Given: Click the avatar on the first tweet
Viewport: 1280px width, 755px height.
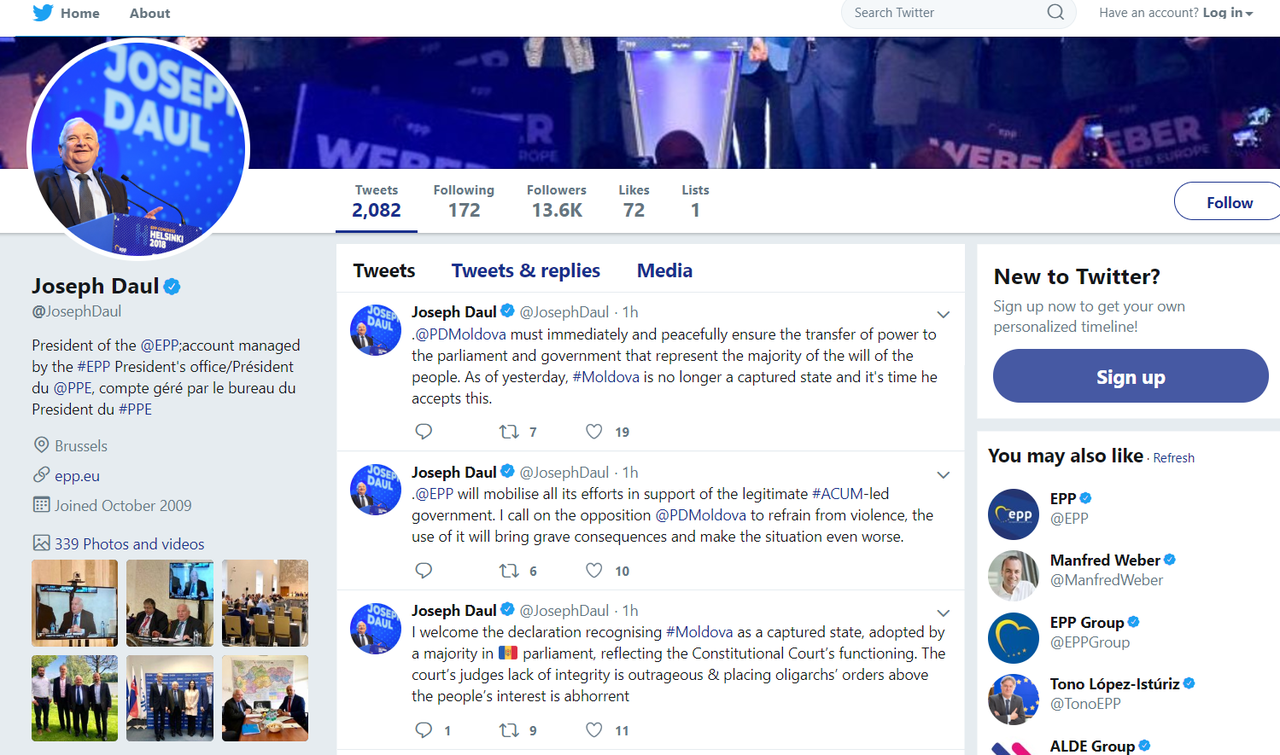Looking at the screenshot, I should [x=376, y=329].
